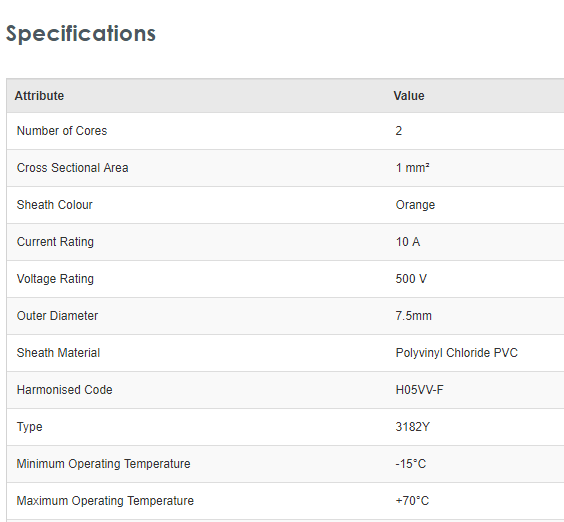Click the H05VV-F harmonised code value
The image size is (564, 522).
point(419,390)
